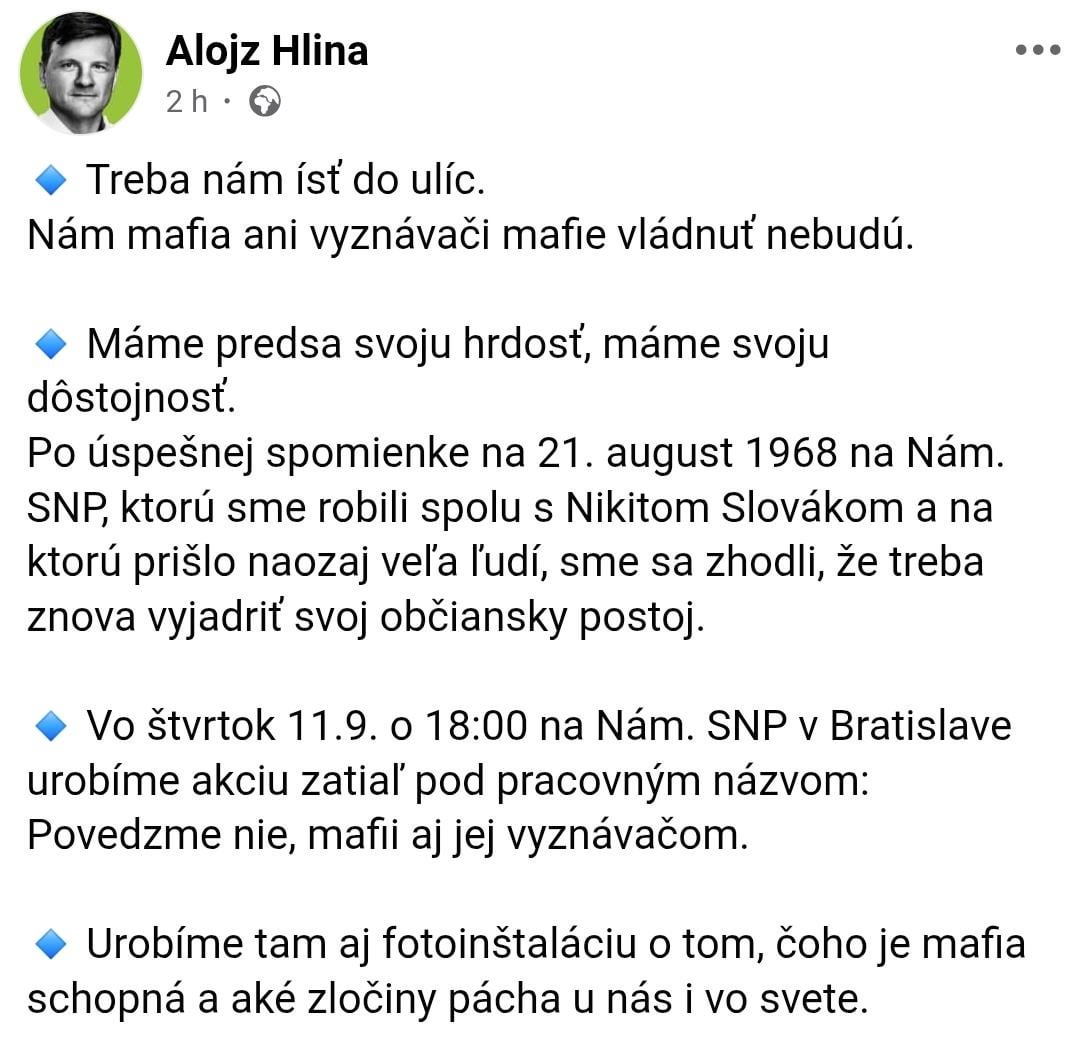The width and height of the screenshot is (1079, 1043).
Task: Click blue diamond before 'Urobíme tam'
Action: [51, 944]
